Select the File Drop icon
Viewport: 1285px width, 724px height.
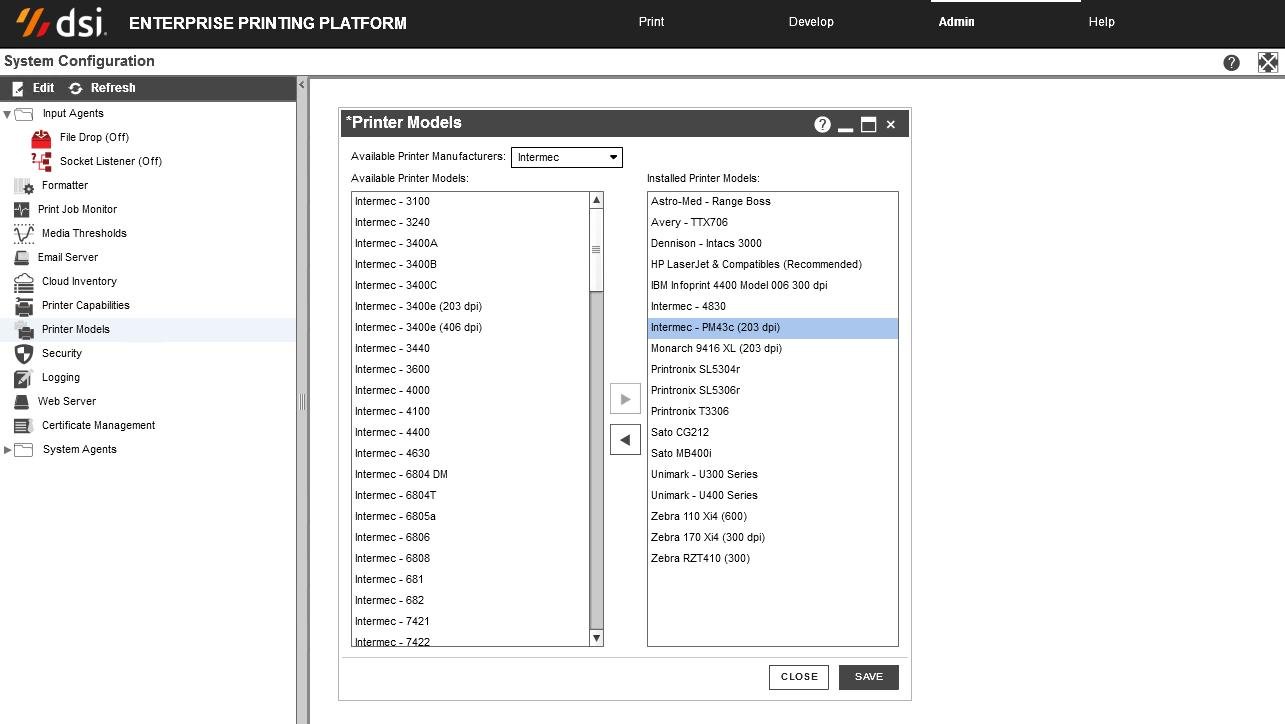tap(41, 137)
